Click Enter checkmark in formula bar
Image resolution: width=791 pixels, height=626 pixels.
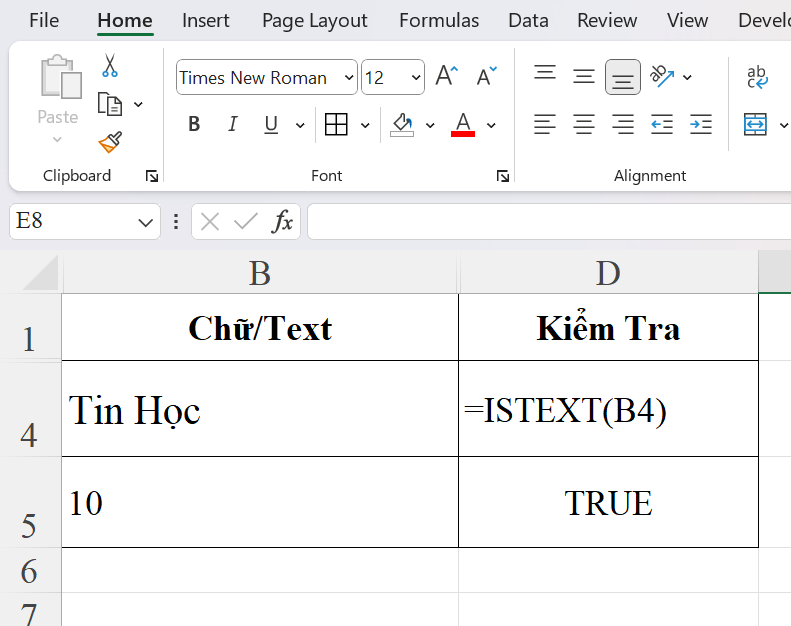(246, 221)
